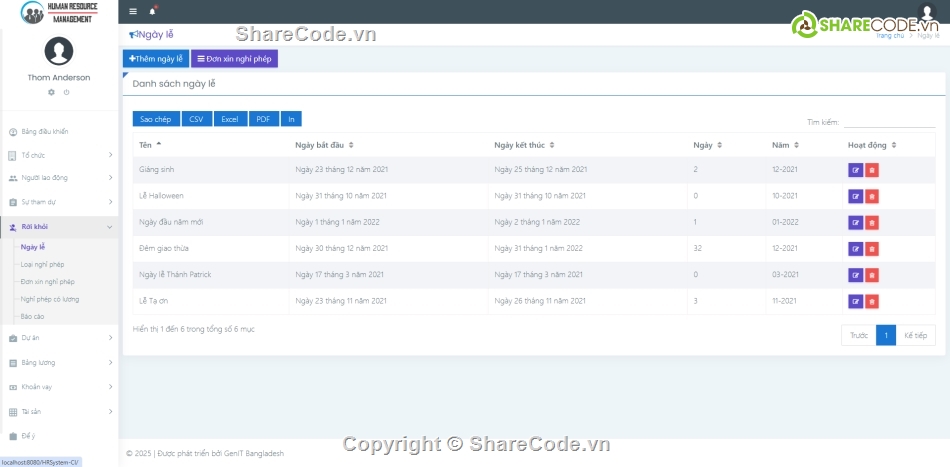Export the table to Excel
The height and width of the screenshot is (467, 950).
(230, 119)
